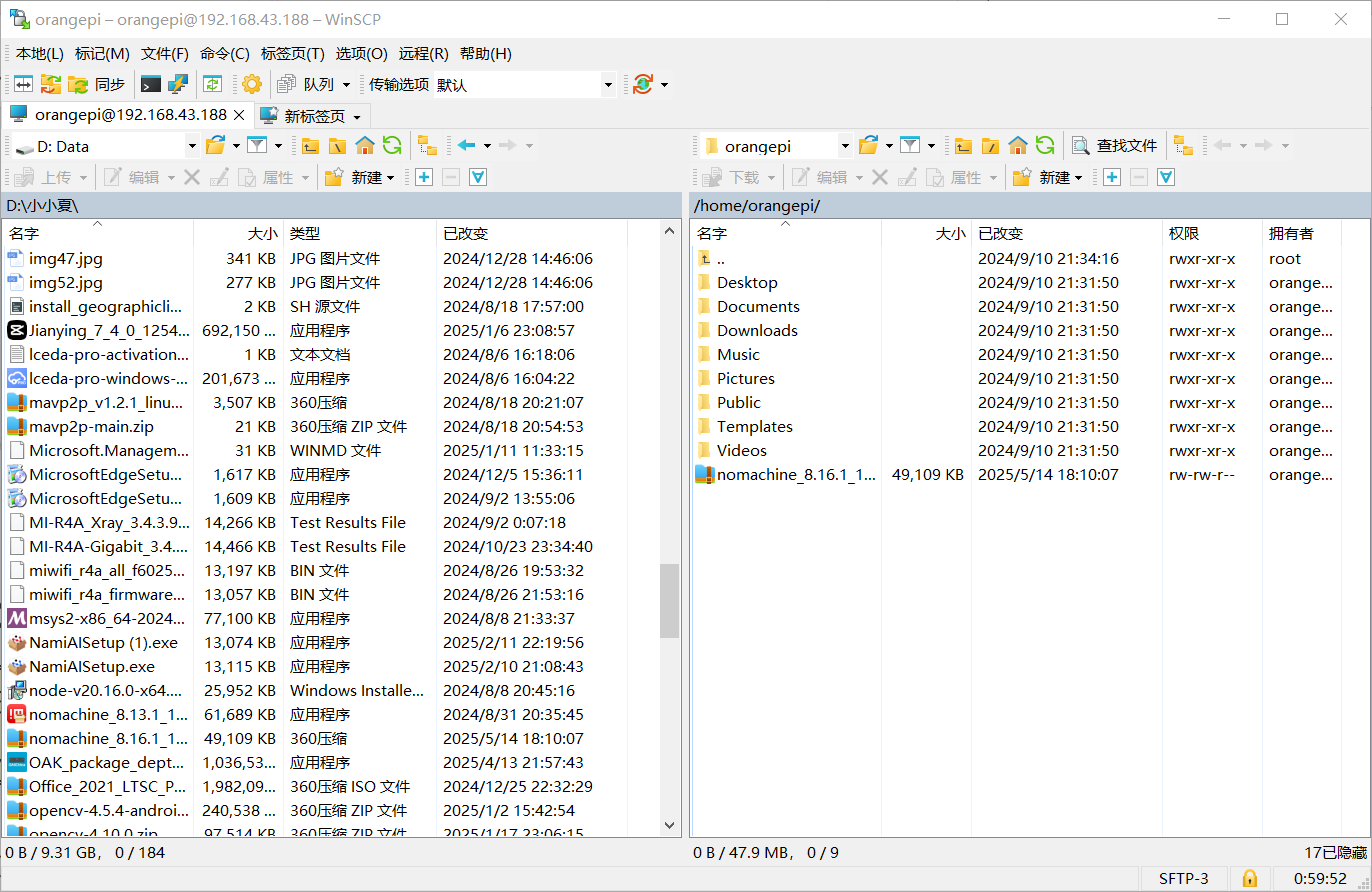Select local file mavp2p-main.zip
1372x892 pixels.
(91, 427)
